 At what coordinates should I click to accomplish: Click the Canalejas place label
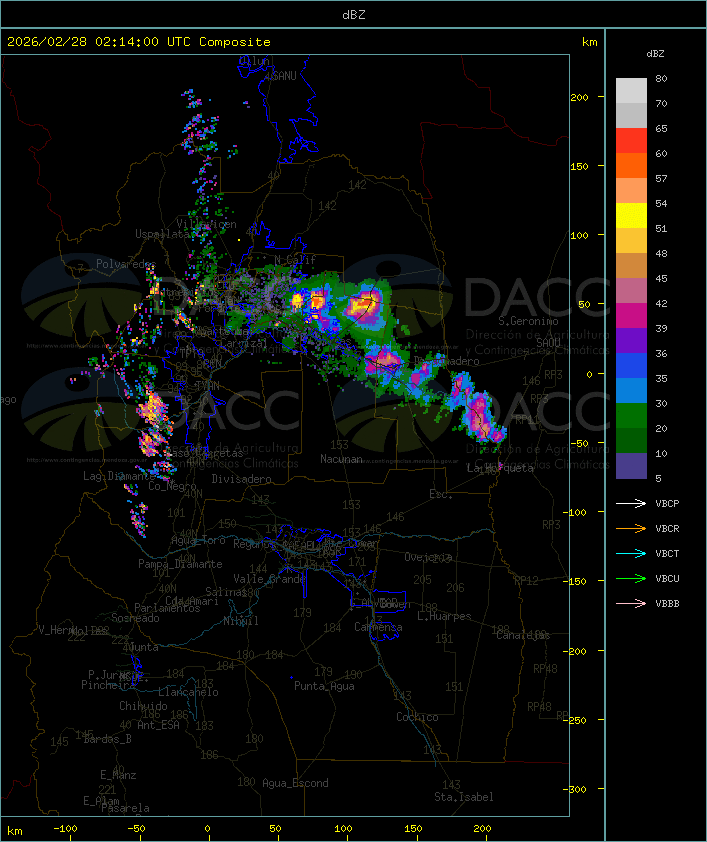coord(523,635)
